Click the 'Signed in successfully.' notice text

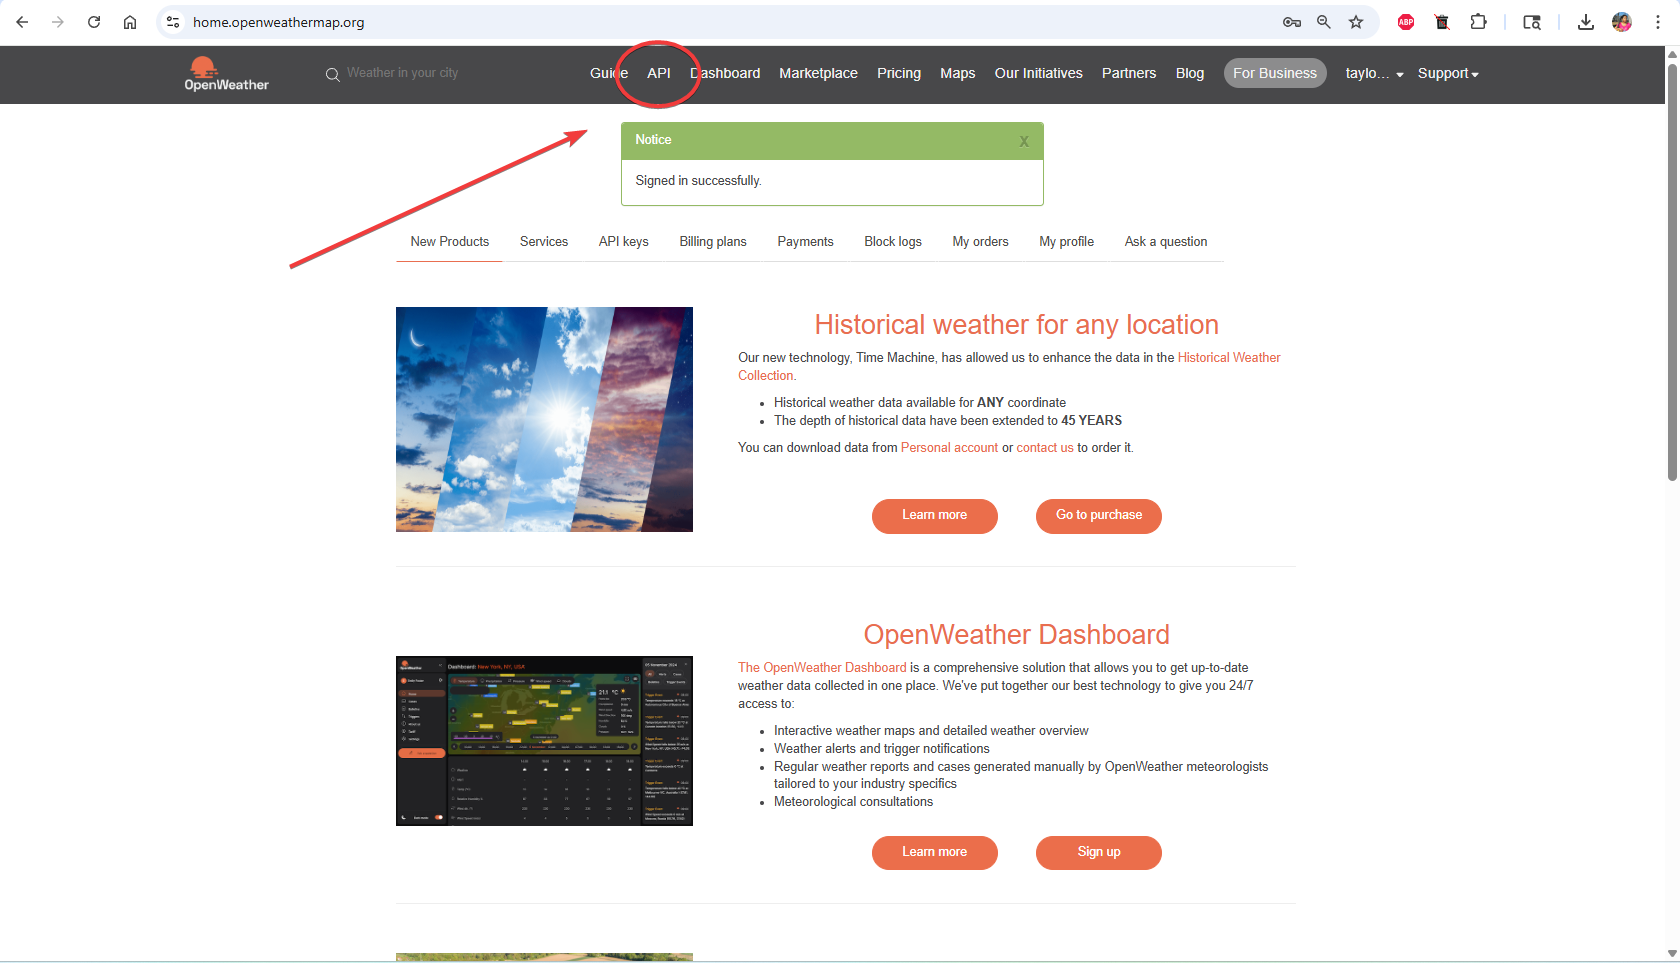coord(698,181)
